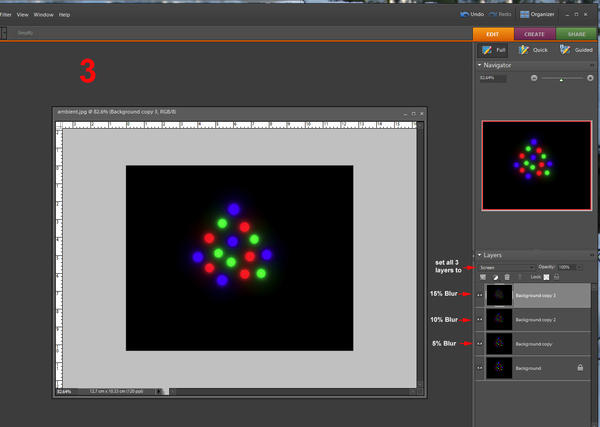Toggle visibility of Background copy layer
600x427 pixels.
(480, 344)
